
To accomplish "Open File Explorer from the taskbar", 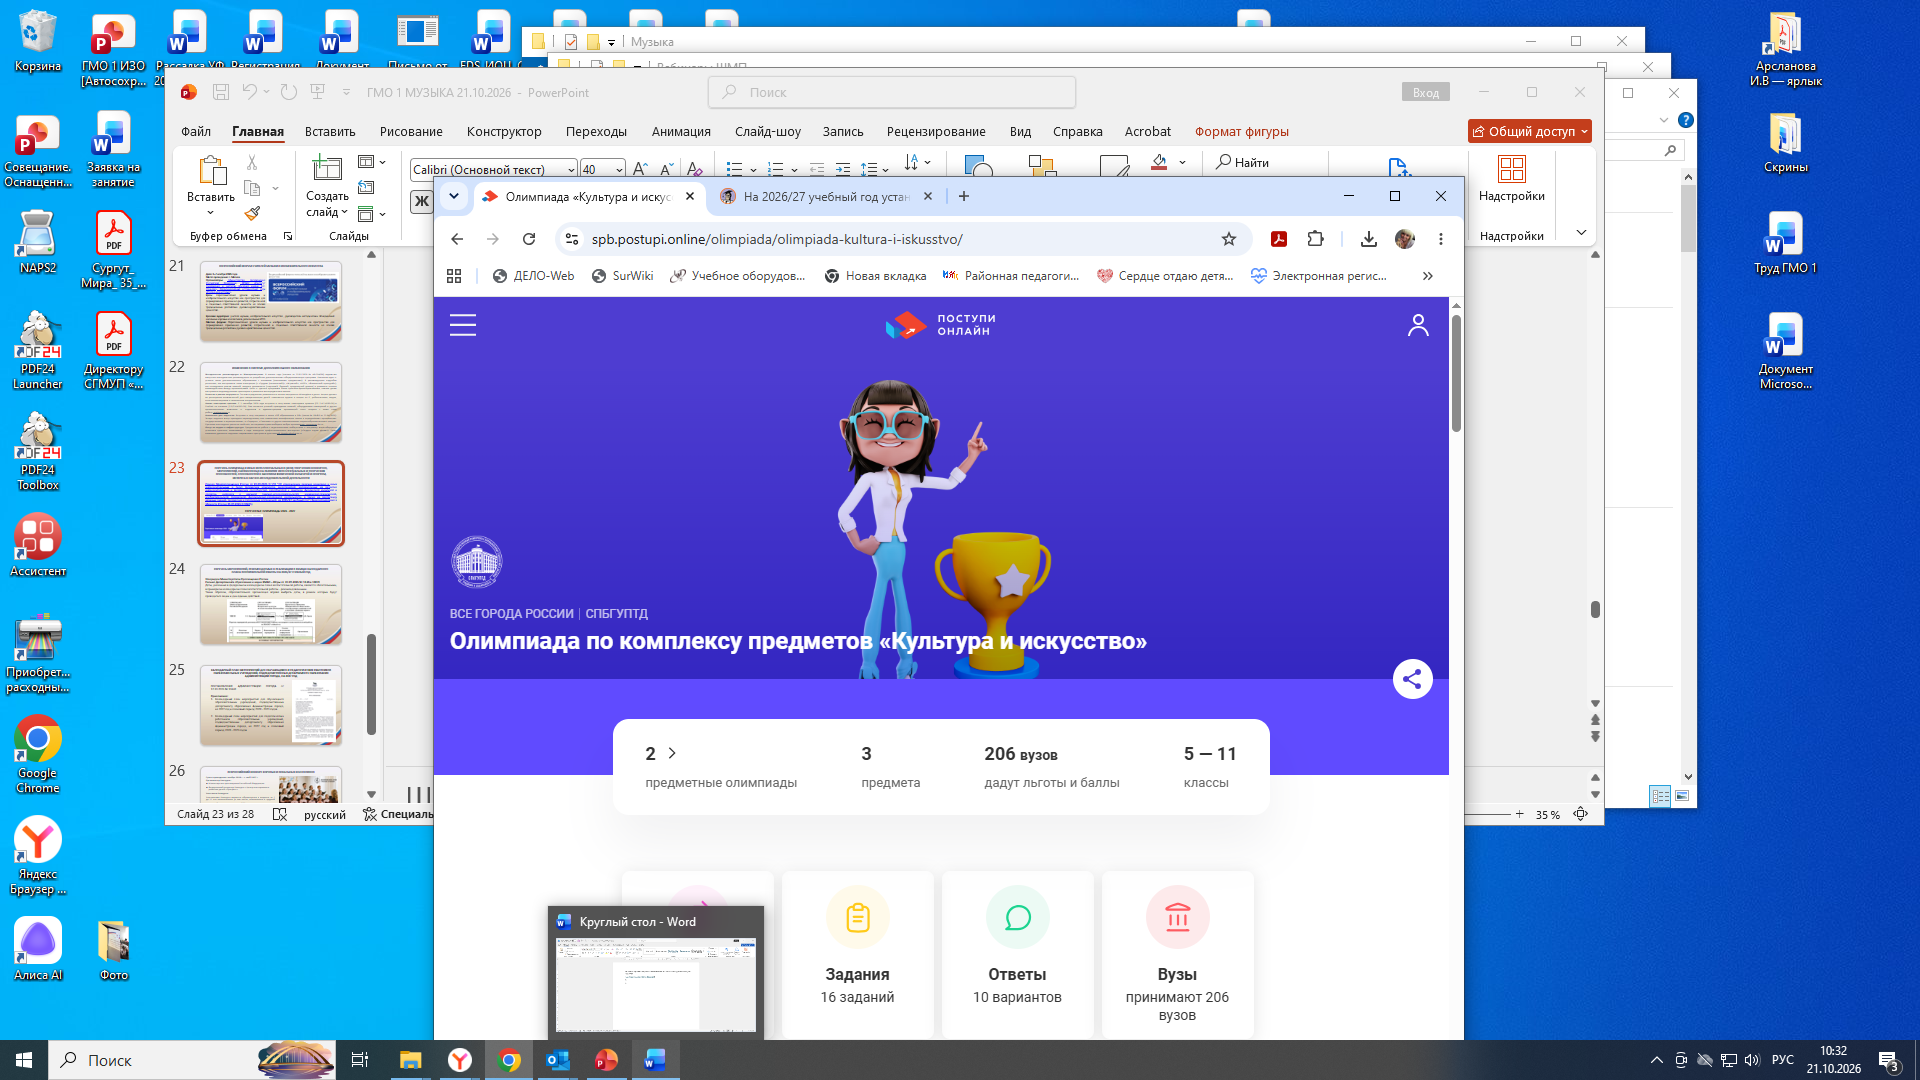I will coord(410,1060).
